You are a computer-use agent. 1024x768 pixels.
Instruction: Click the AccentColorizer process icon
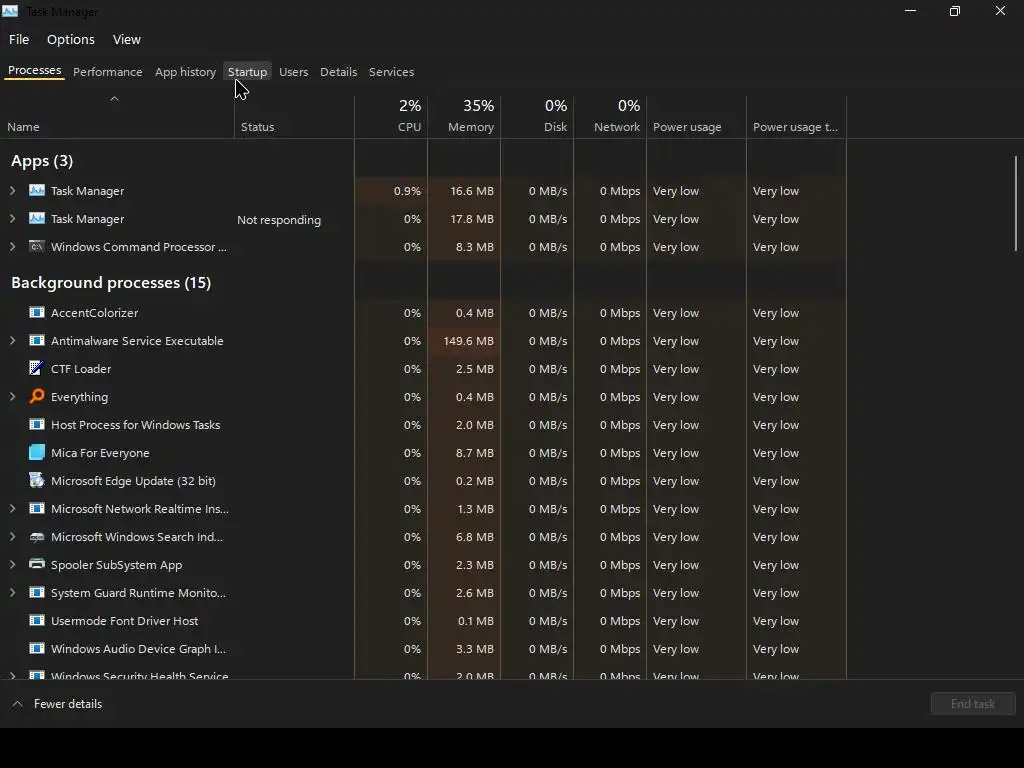point(37,313)
